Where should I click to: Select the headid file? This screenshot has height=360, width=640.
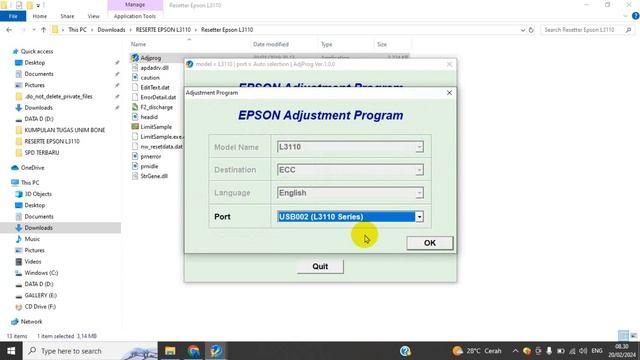[x=149, y=117]
